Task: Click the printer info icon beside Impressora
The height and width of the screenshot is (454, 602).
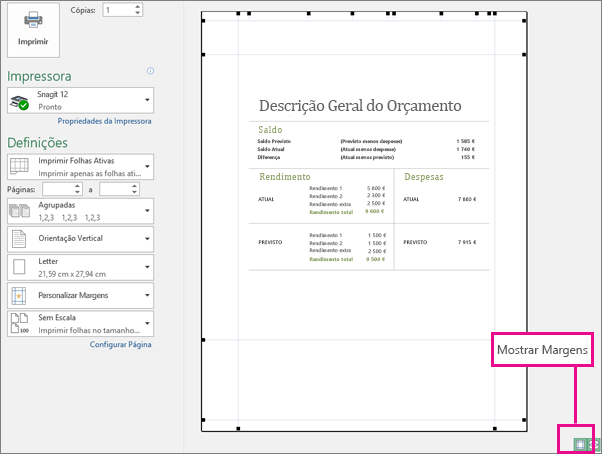Action: coord(150,71)
